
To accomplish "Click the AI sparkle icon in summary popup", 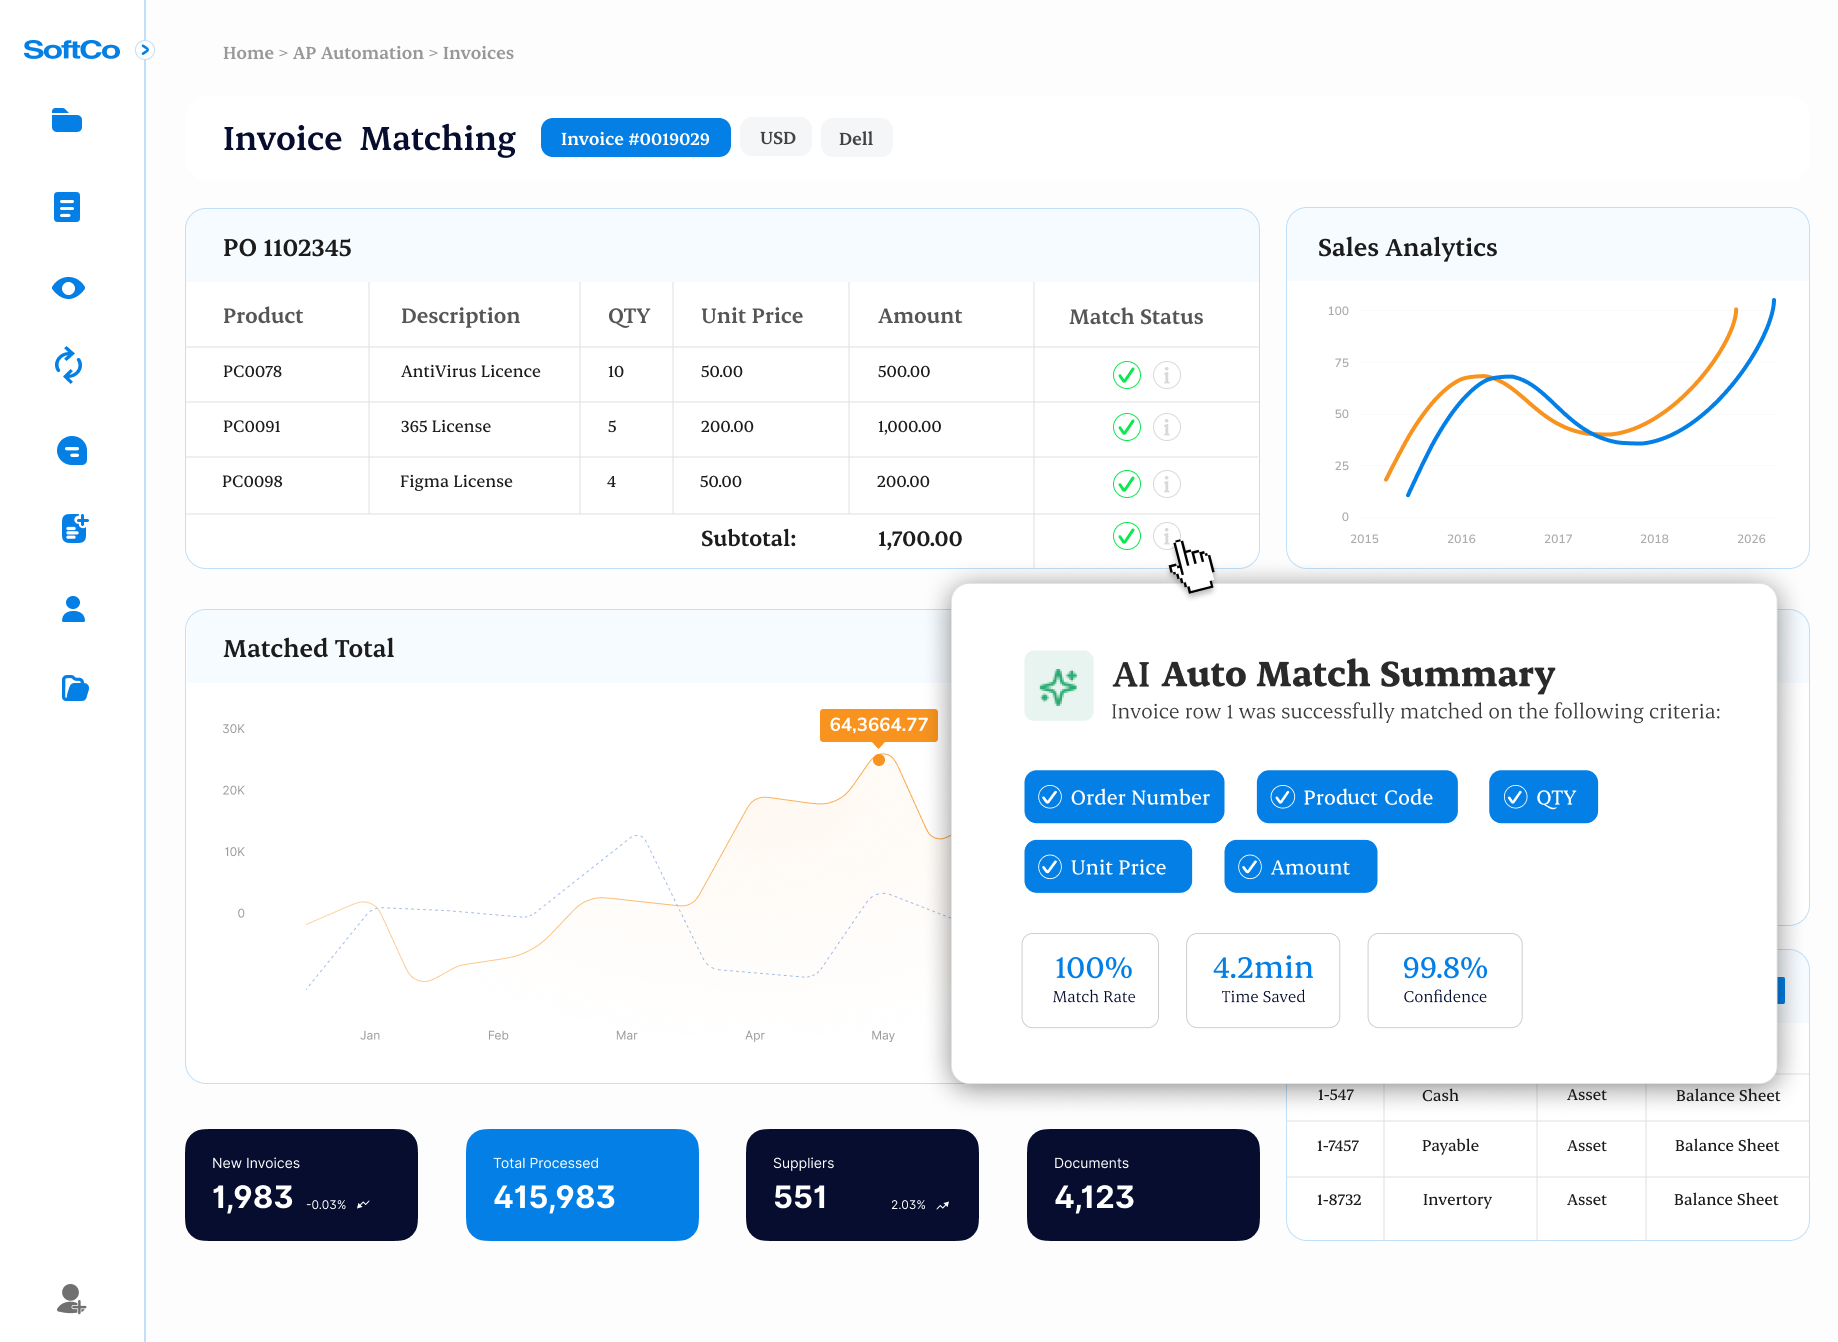I will [x=1059, y=686].
